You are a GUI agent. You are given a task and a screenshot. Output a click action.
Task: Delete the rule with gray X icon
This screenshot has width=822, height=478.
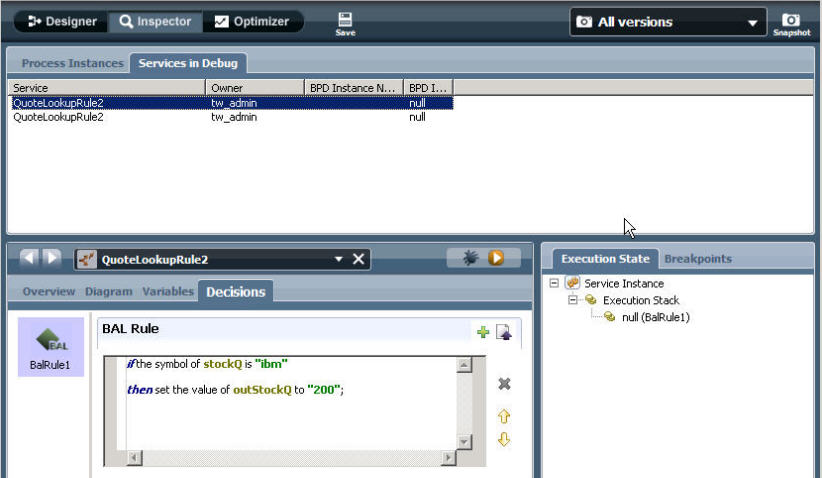[504, 384]
